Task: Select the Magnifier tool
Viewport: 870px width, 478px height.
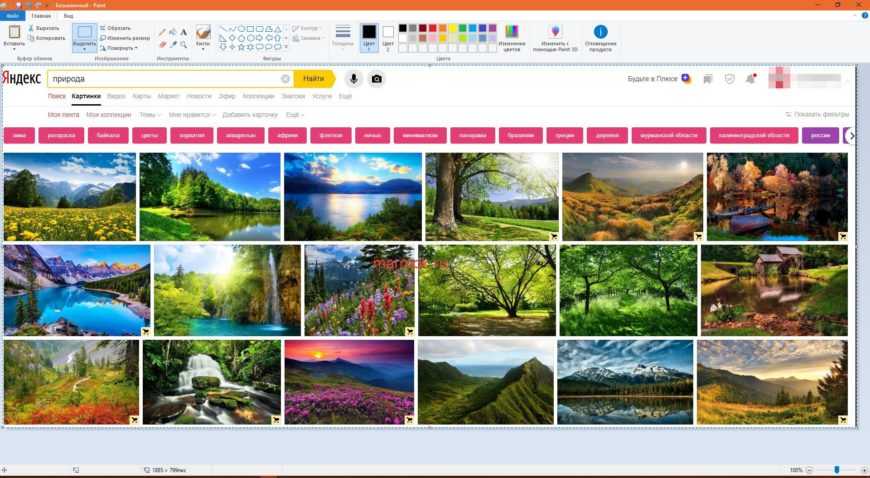Action: point(184,44)
